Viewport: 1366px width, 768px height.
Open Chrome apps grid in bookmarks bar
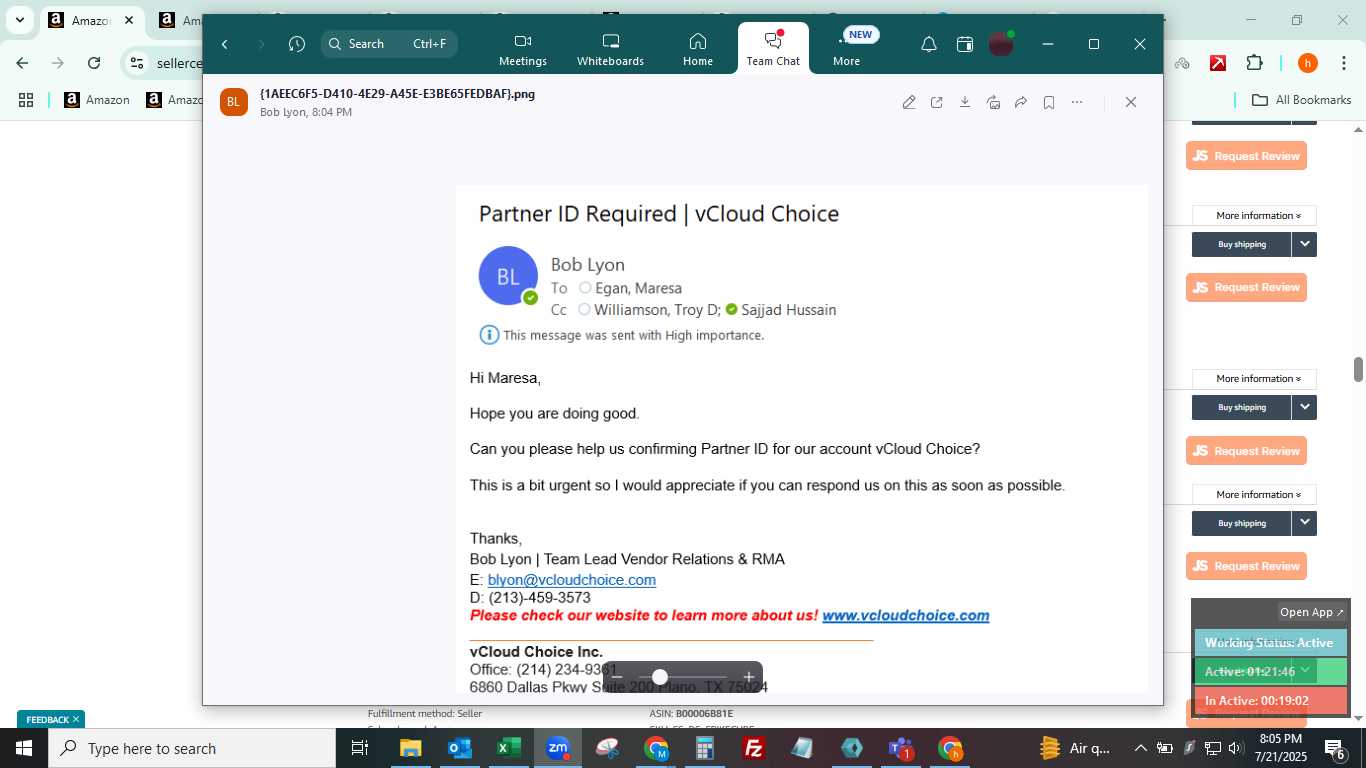[x=26, y=100]
